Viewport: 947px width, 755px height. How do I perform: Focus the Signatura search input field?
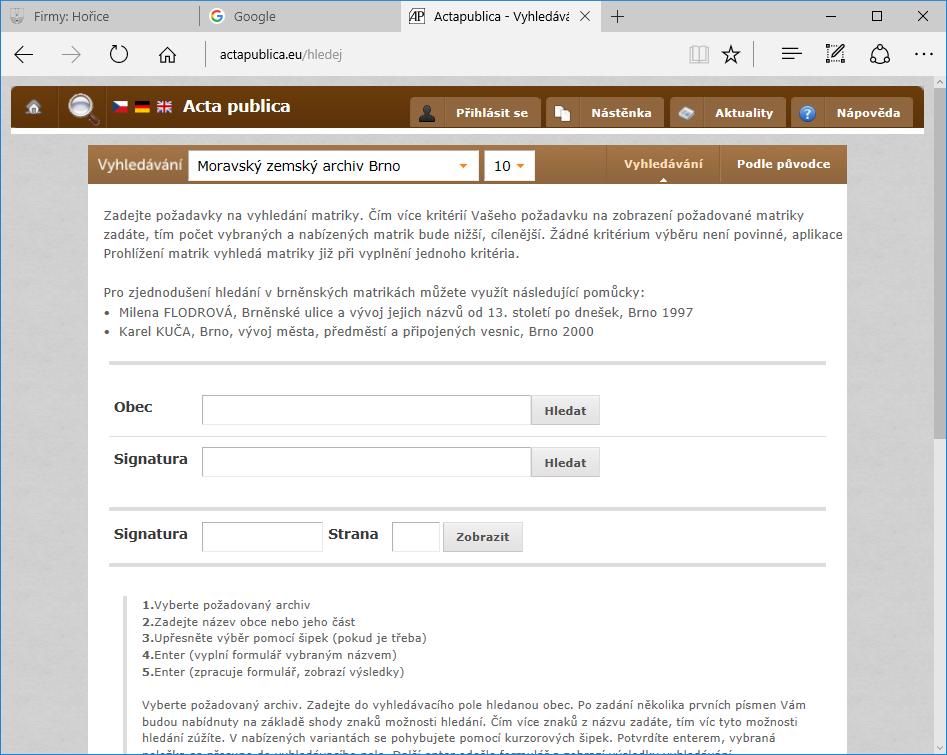[x=366, y=462]
